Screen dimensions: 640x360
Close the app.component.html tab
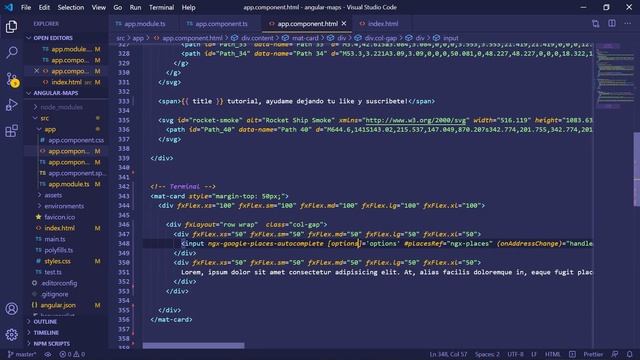point(344,24)
